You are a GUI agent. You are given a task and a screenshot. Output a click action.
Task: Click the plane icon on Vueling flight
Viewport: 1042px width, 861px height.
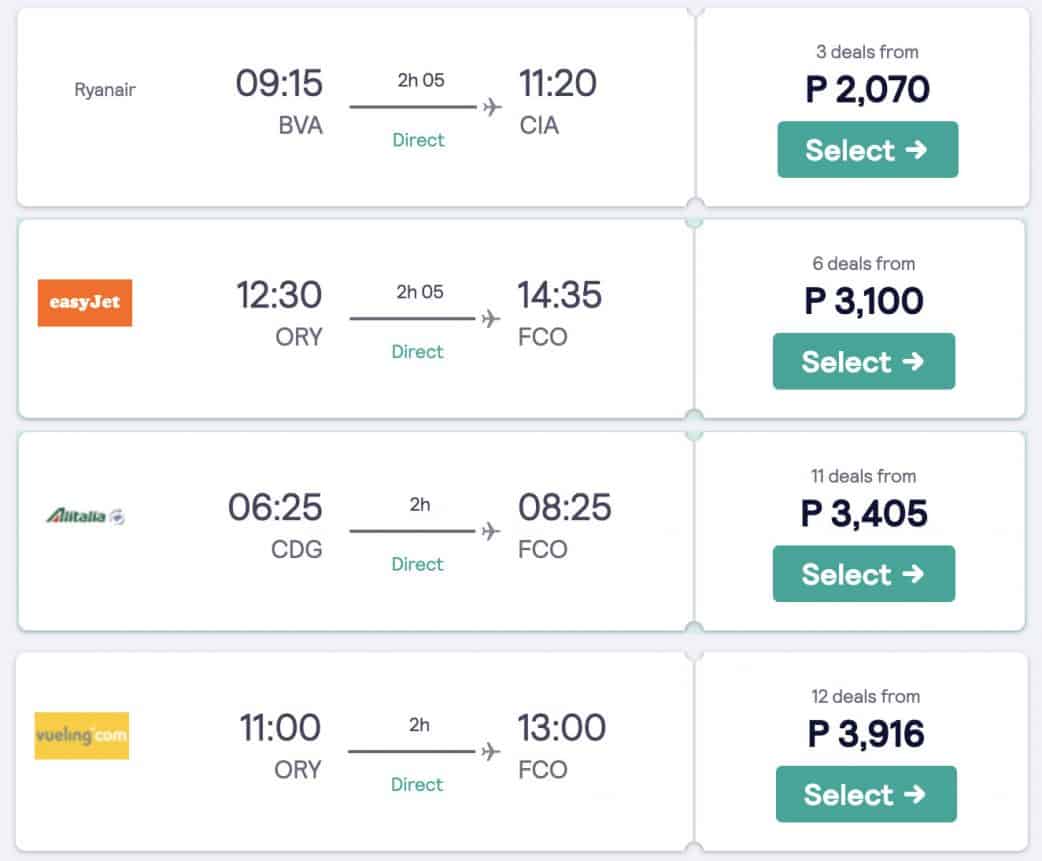[490, 751]
